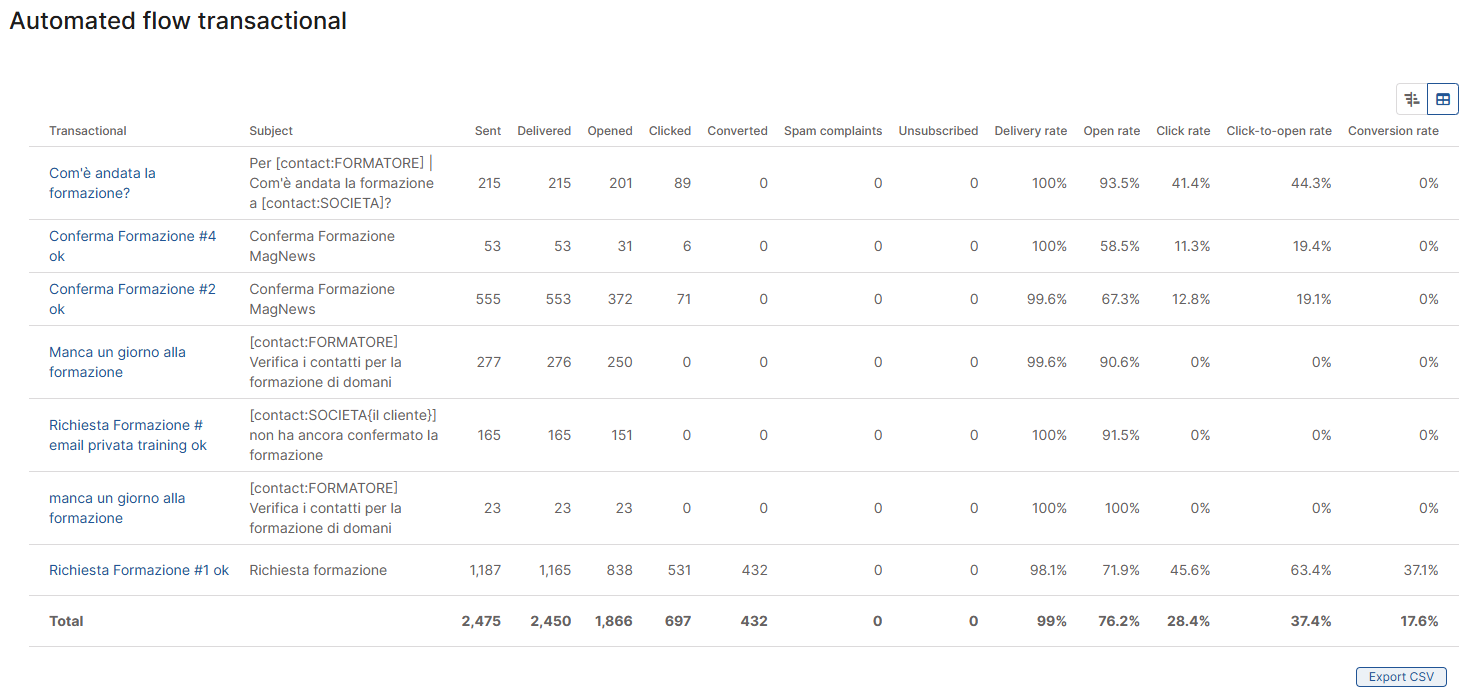This screenshot has height=696, width=1470.
Task: Click the Sent column header
Action: pyautogui.click(x=488, y=131)
